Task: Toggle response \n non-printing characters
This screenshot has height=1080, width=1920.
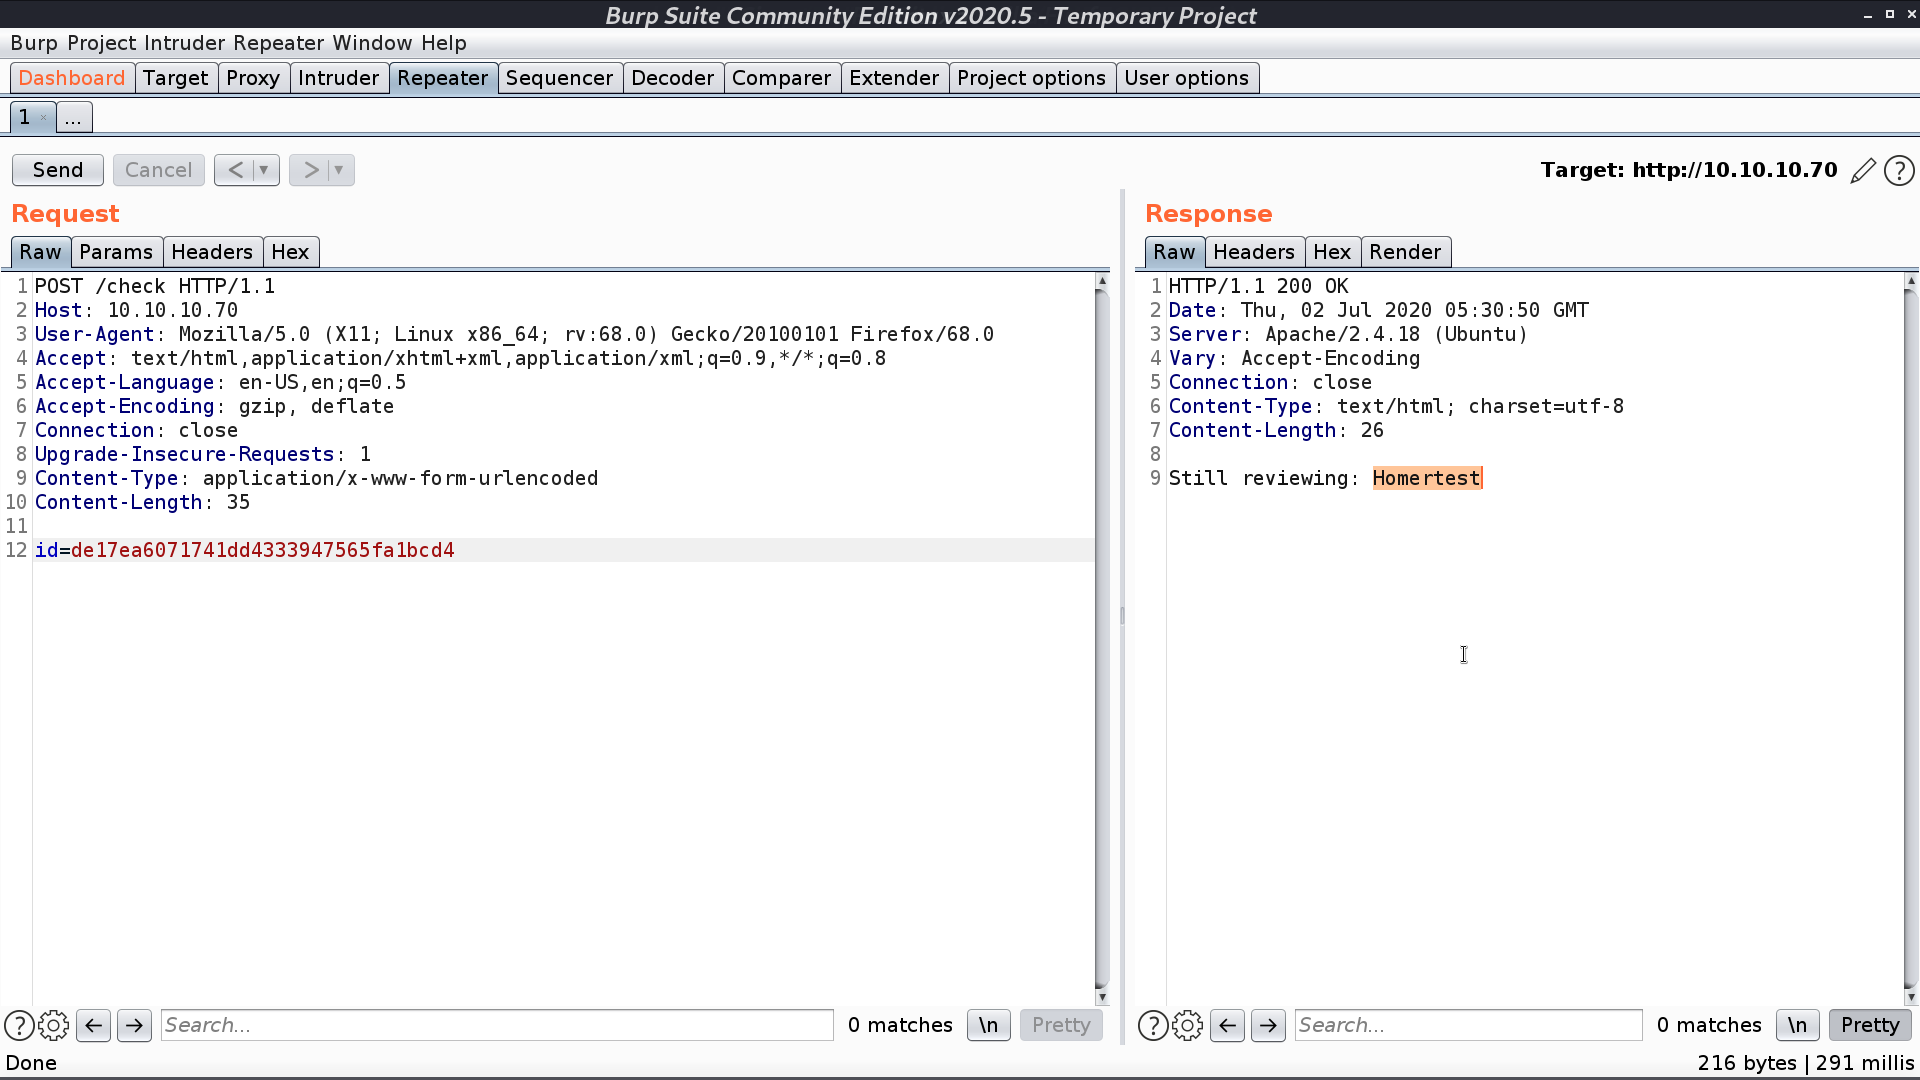Action: (1797, 1025)
